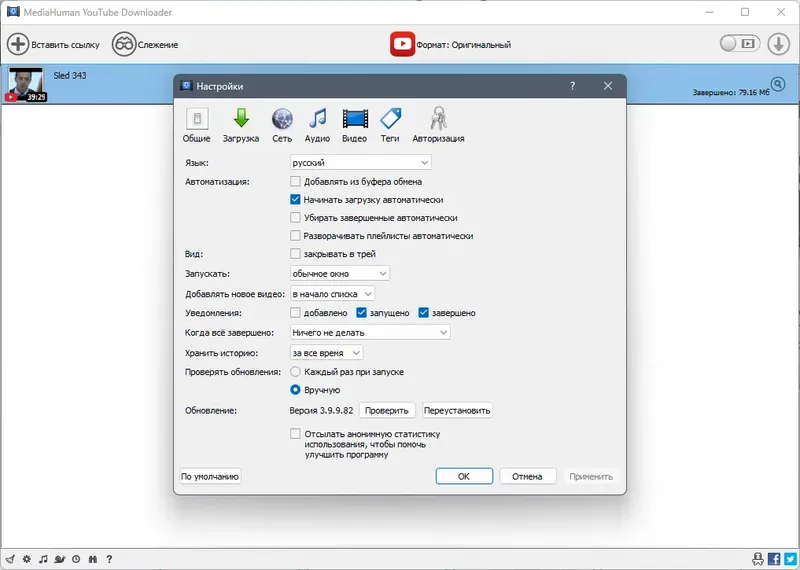Enable 'Убирать завершенные автоматически' checkbox
The width and height of the screenshot is (800, 570).
tap(295, 218)
